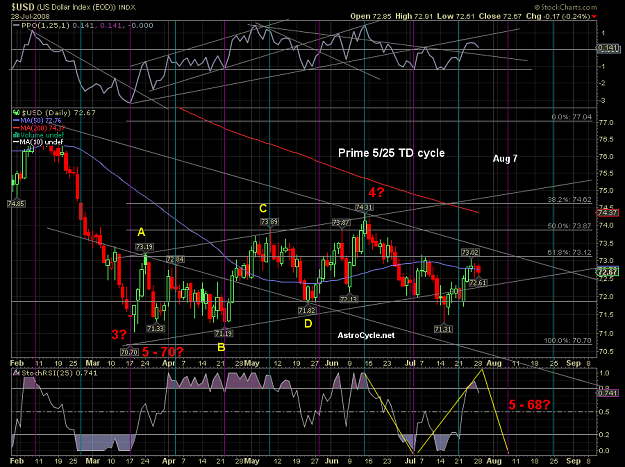625x467 pixels.
Task: Click the 71.0 tick on price axis
Action: tap(606, 334)
